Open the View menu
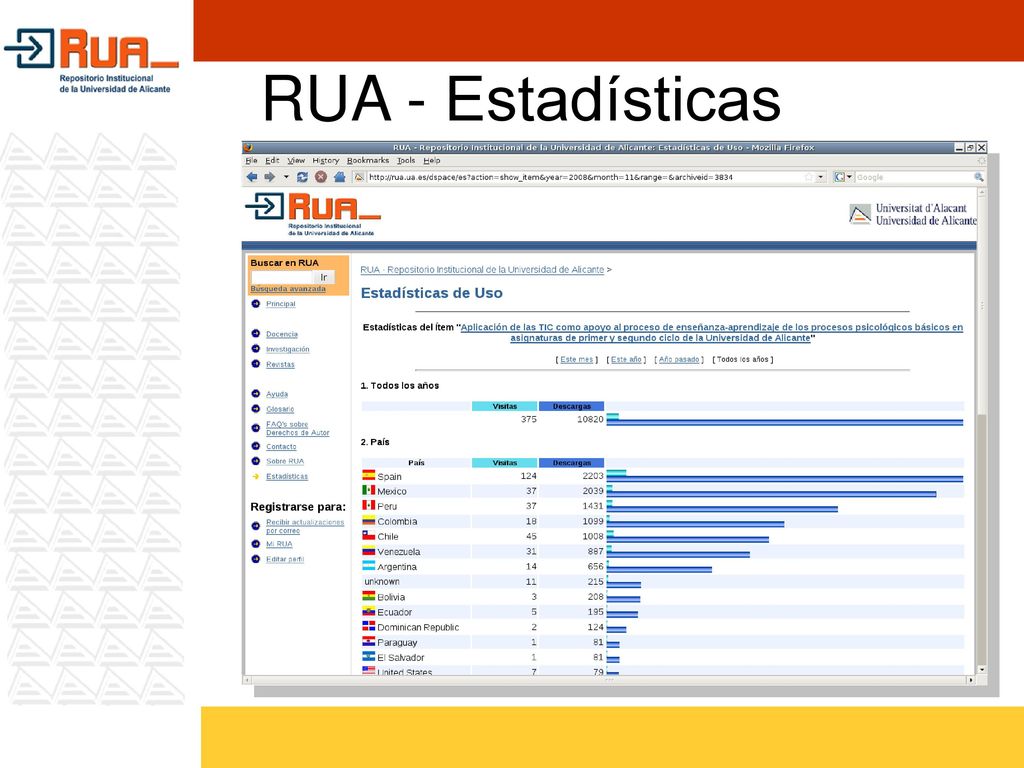Viewport: 1024px width, 768px height. 296,161
